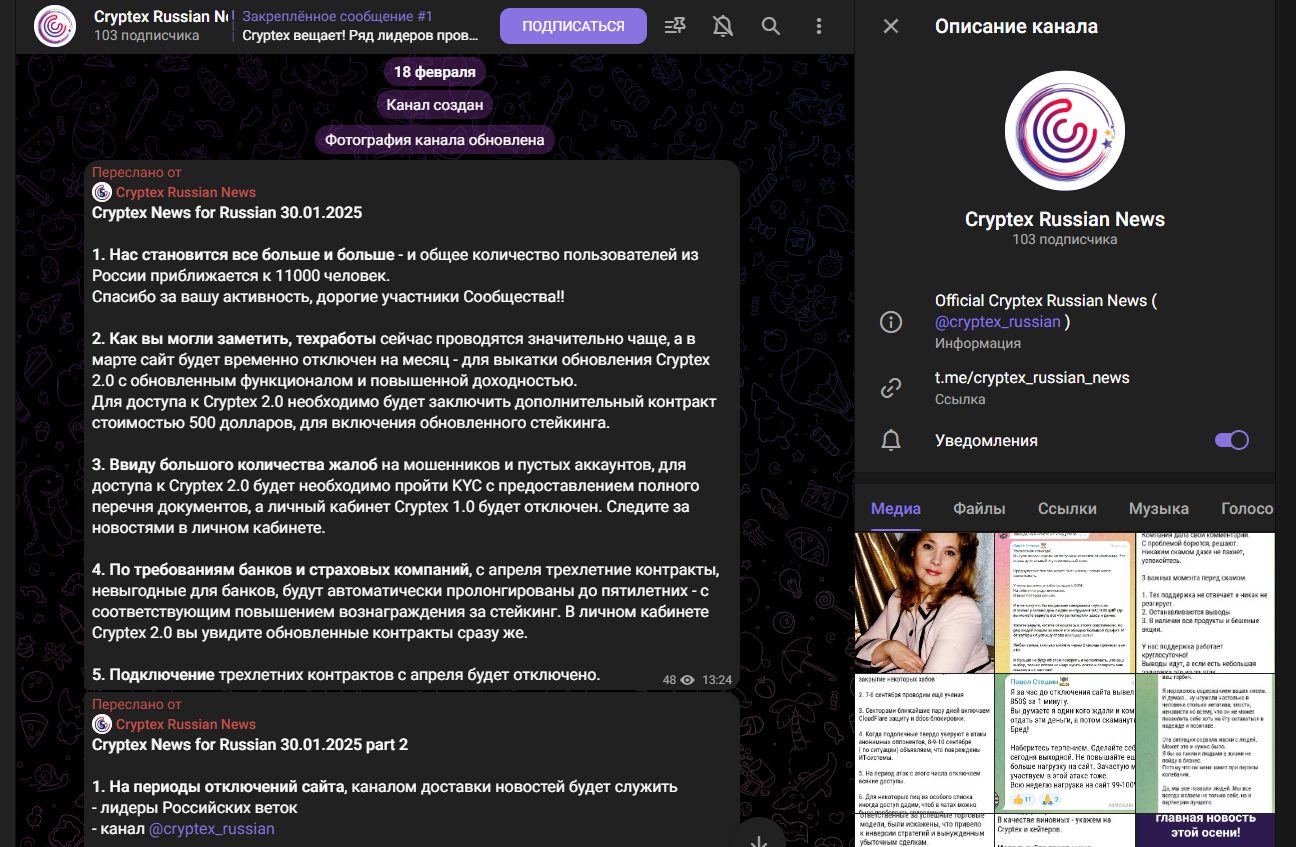The image size is (1296, 847).
Task: Click the @cryptex_russian mention in the part 2 message
Action: tap(212, 829)
